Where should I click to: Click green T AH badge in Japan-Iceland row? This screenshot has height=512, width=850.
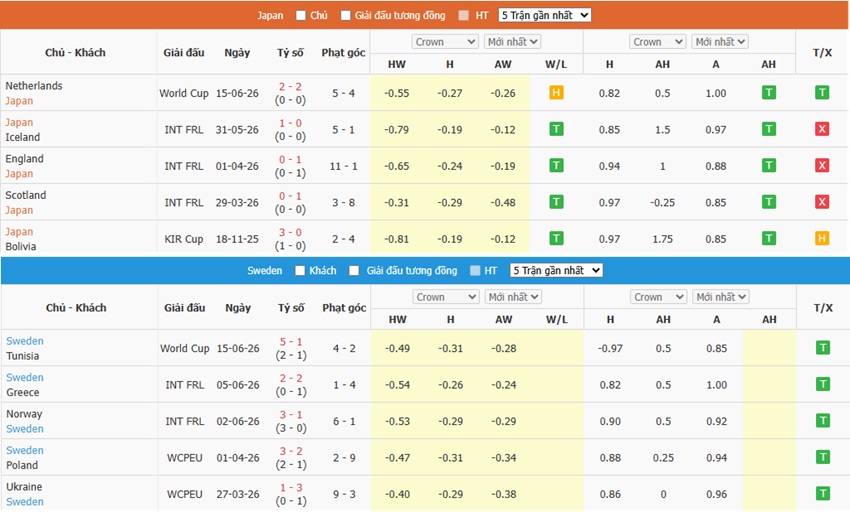point(768,129)
